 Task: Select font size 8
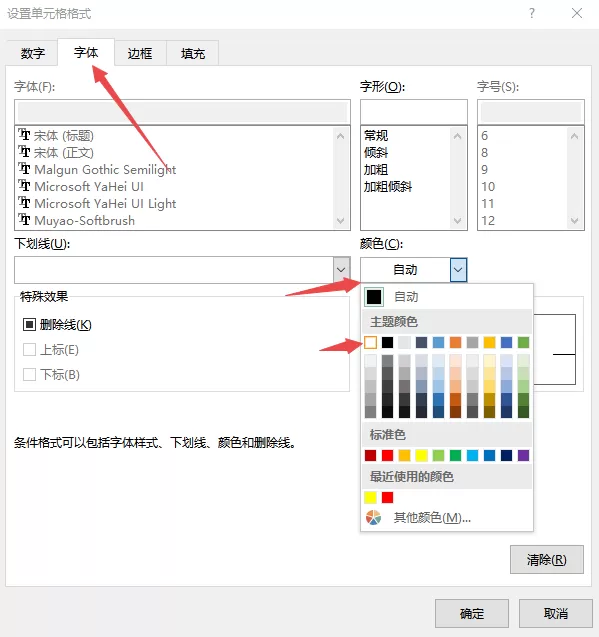click(484, 152)
